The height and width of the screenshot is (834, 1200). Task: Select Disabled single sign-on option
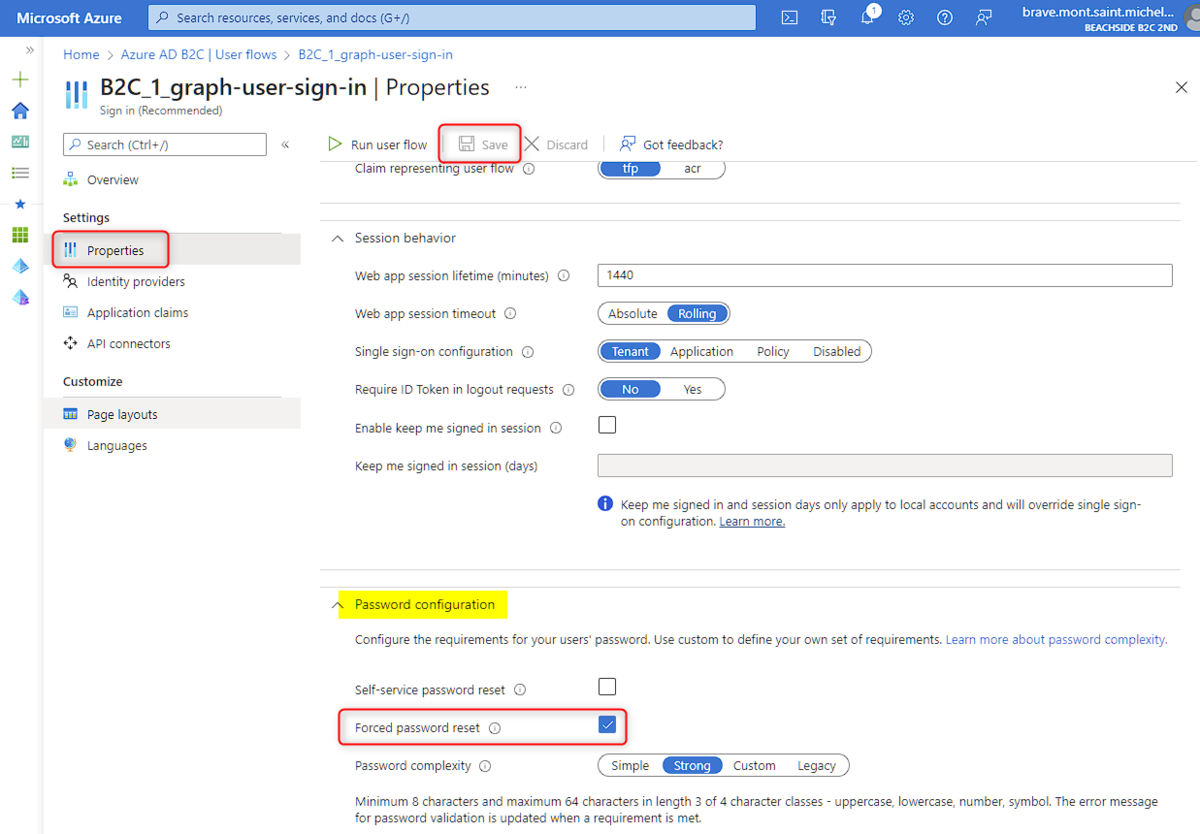click(x=837, y=352)
